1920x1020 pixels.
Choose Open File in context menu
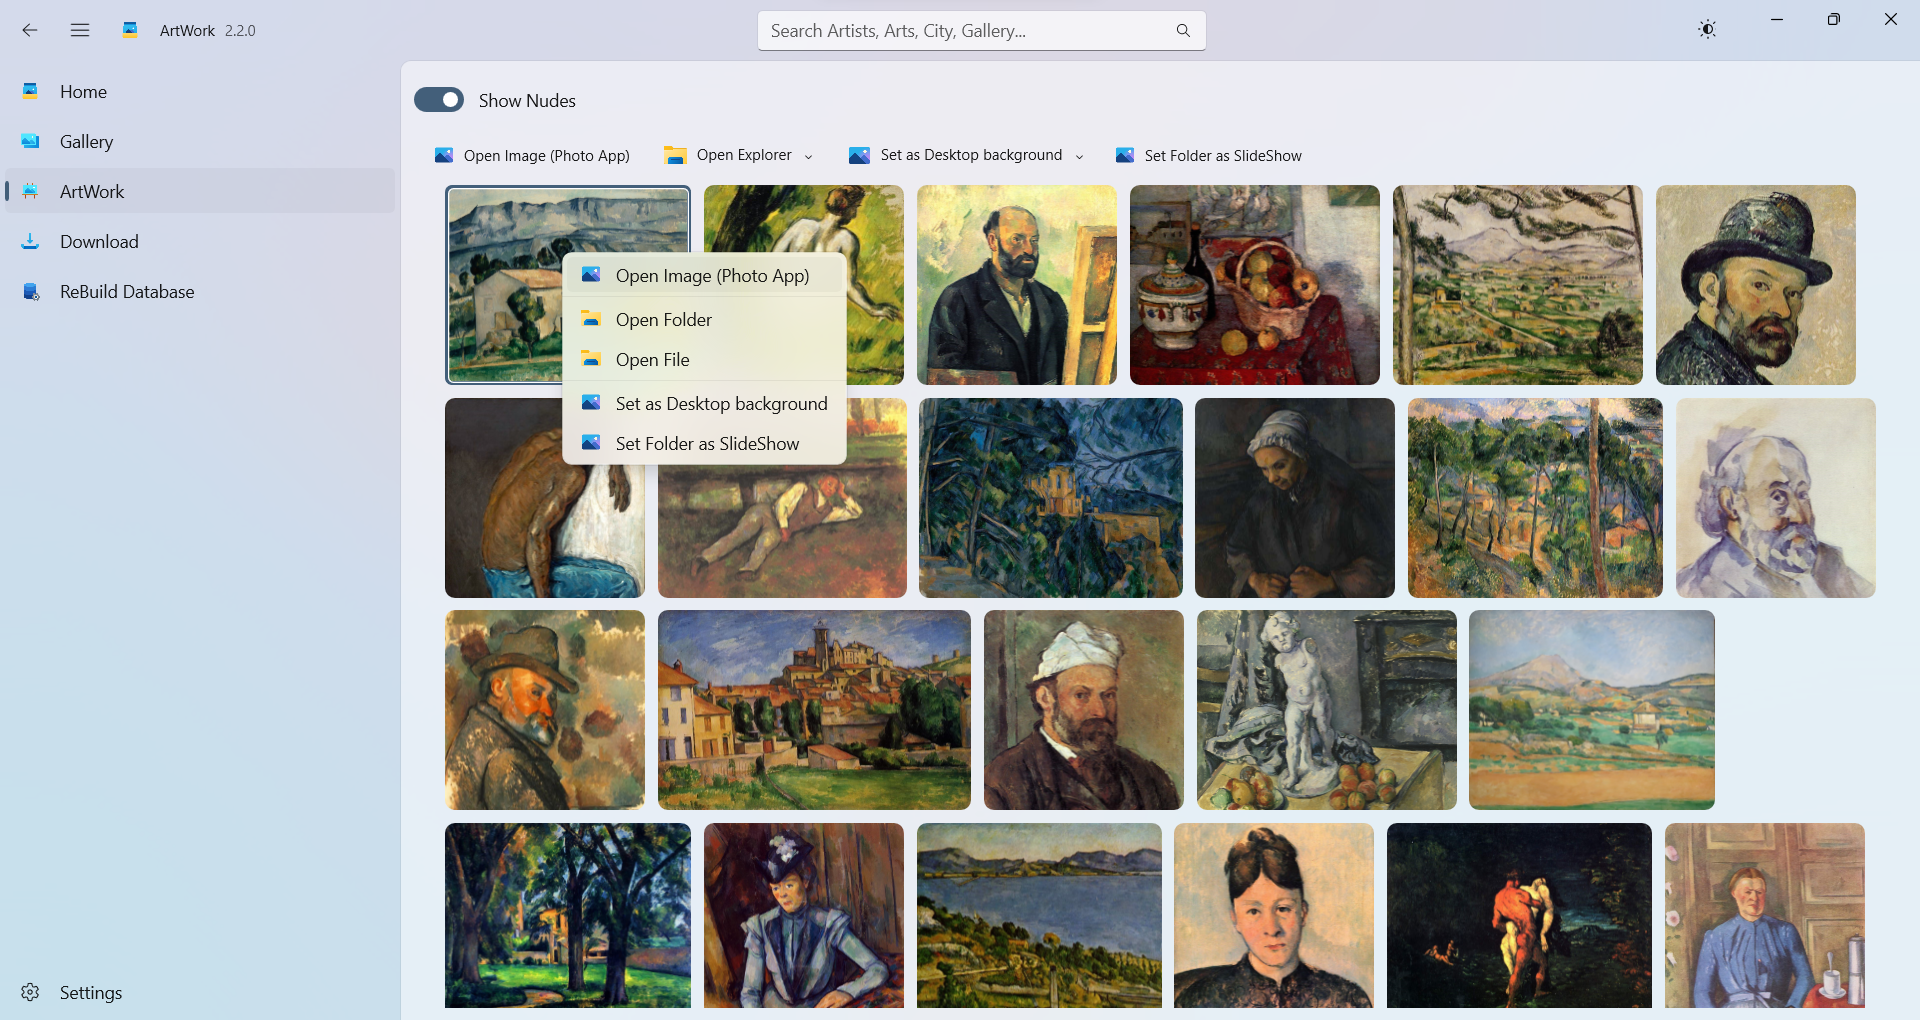click(705, 359)
